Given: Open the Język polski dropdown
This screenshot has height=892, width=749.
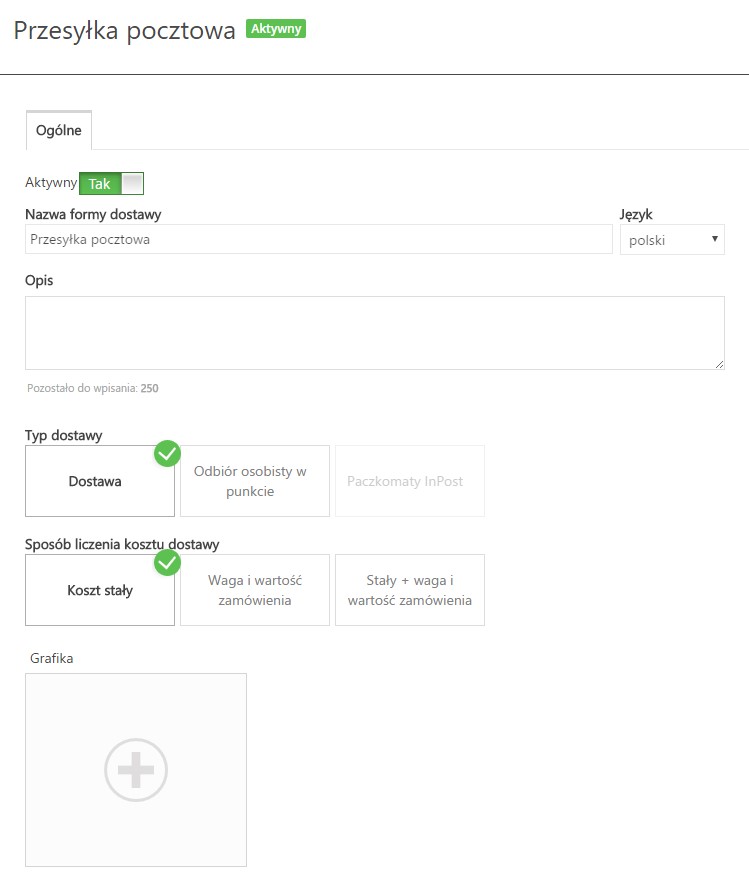Looking at the screenshot, I should click(x=672, y=239).
